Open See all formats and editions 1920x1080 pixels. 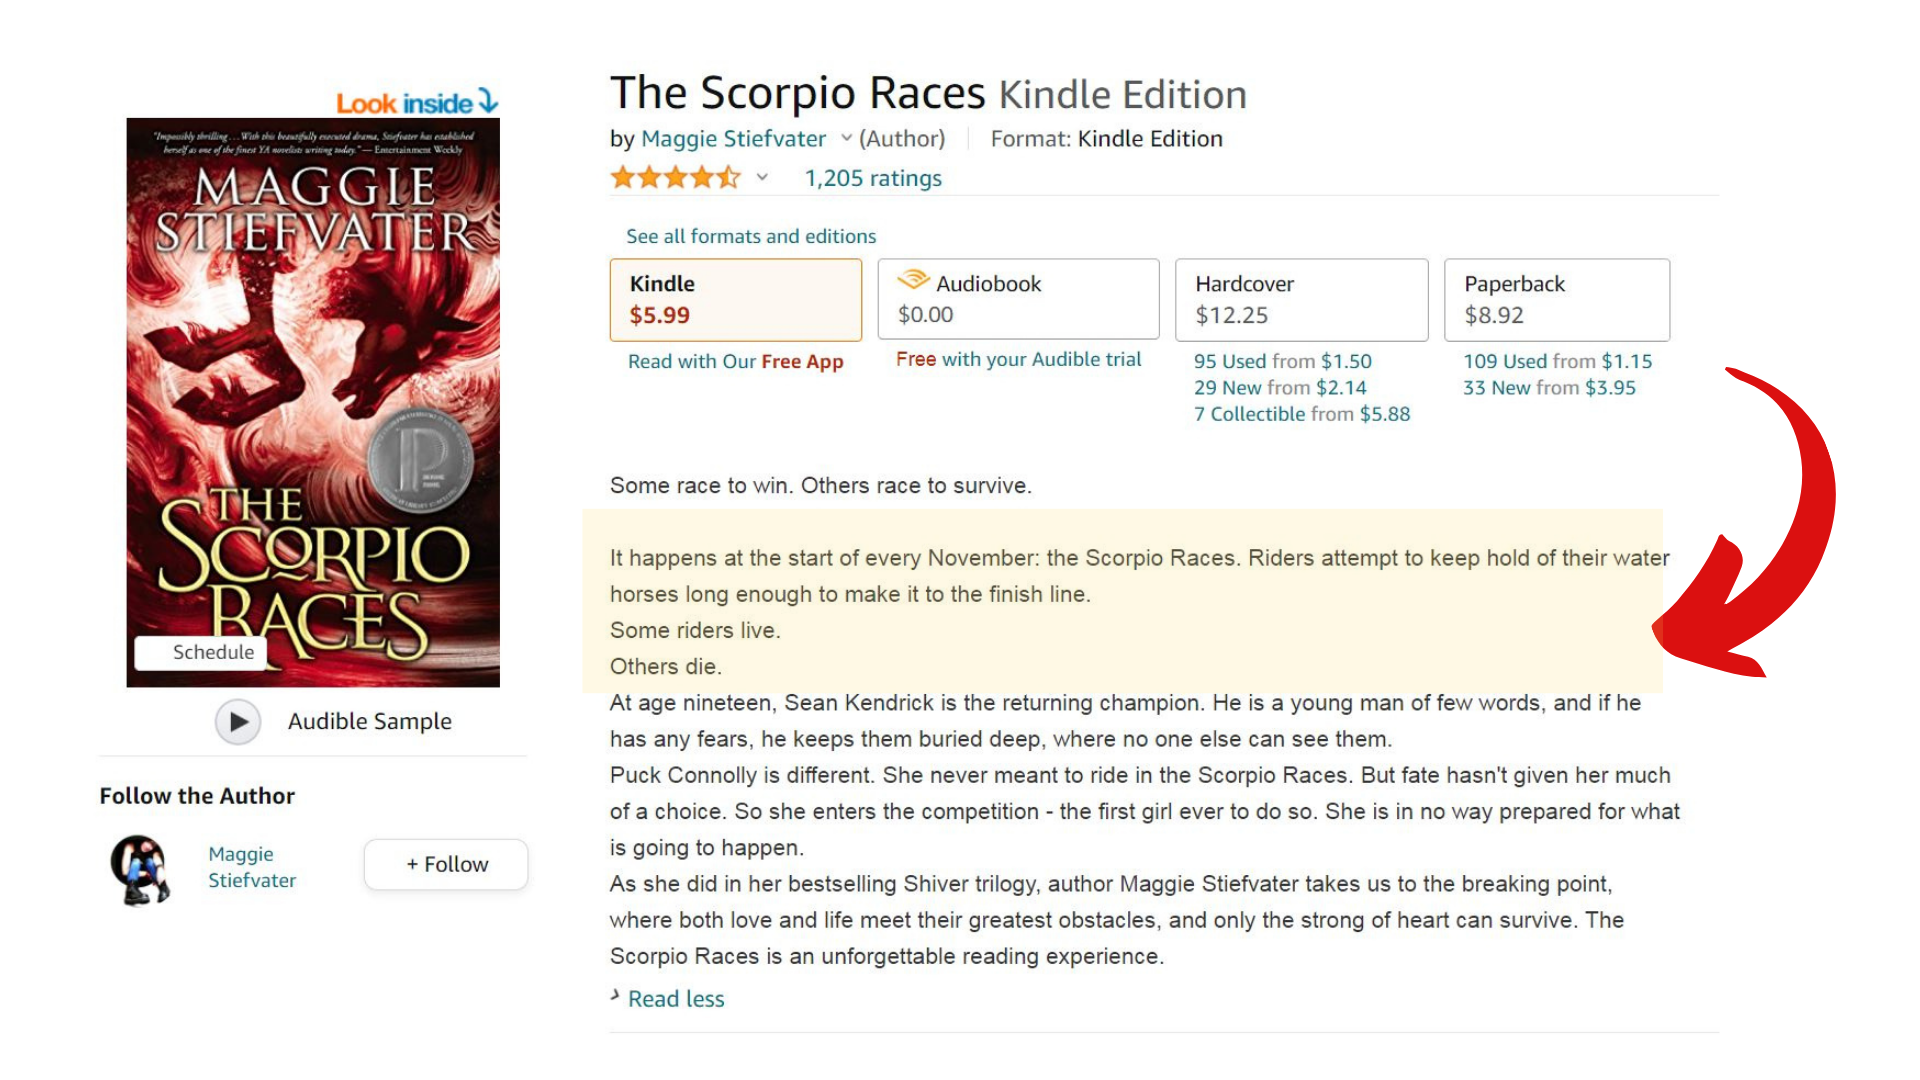(751, 236)
